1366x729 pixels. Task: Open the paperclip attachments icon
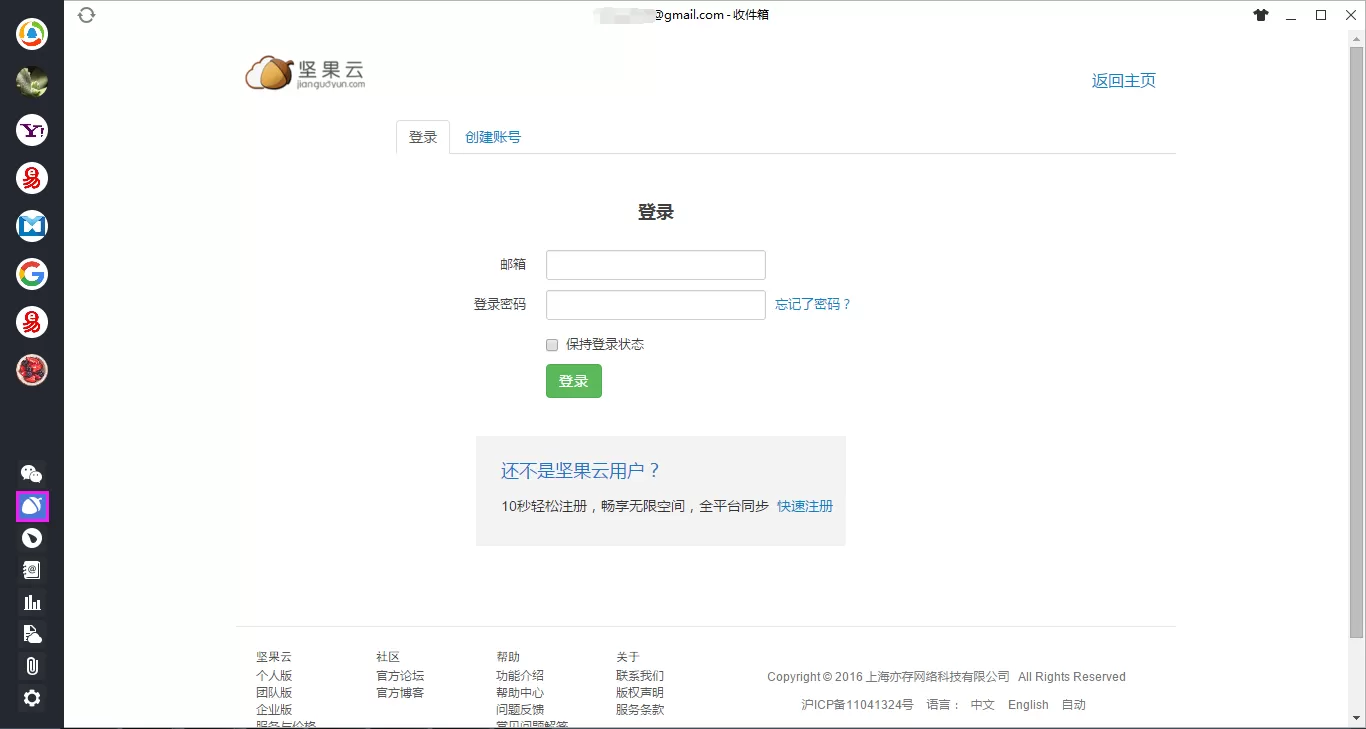pyautogui.click(x=32, y=666)
